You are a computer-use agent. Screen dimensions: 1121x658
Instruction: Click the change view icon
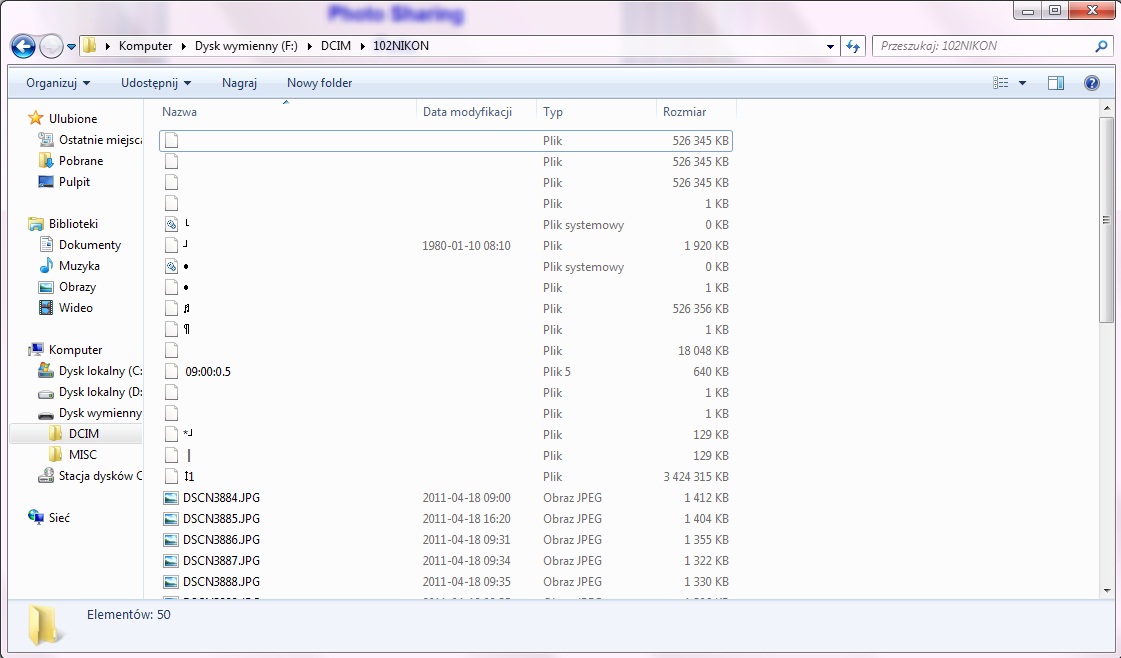(1001, 83)
